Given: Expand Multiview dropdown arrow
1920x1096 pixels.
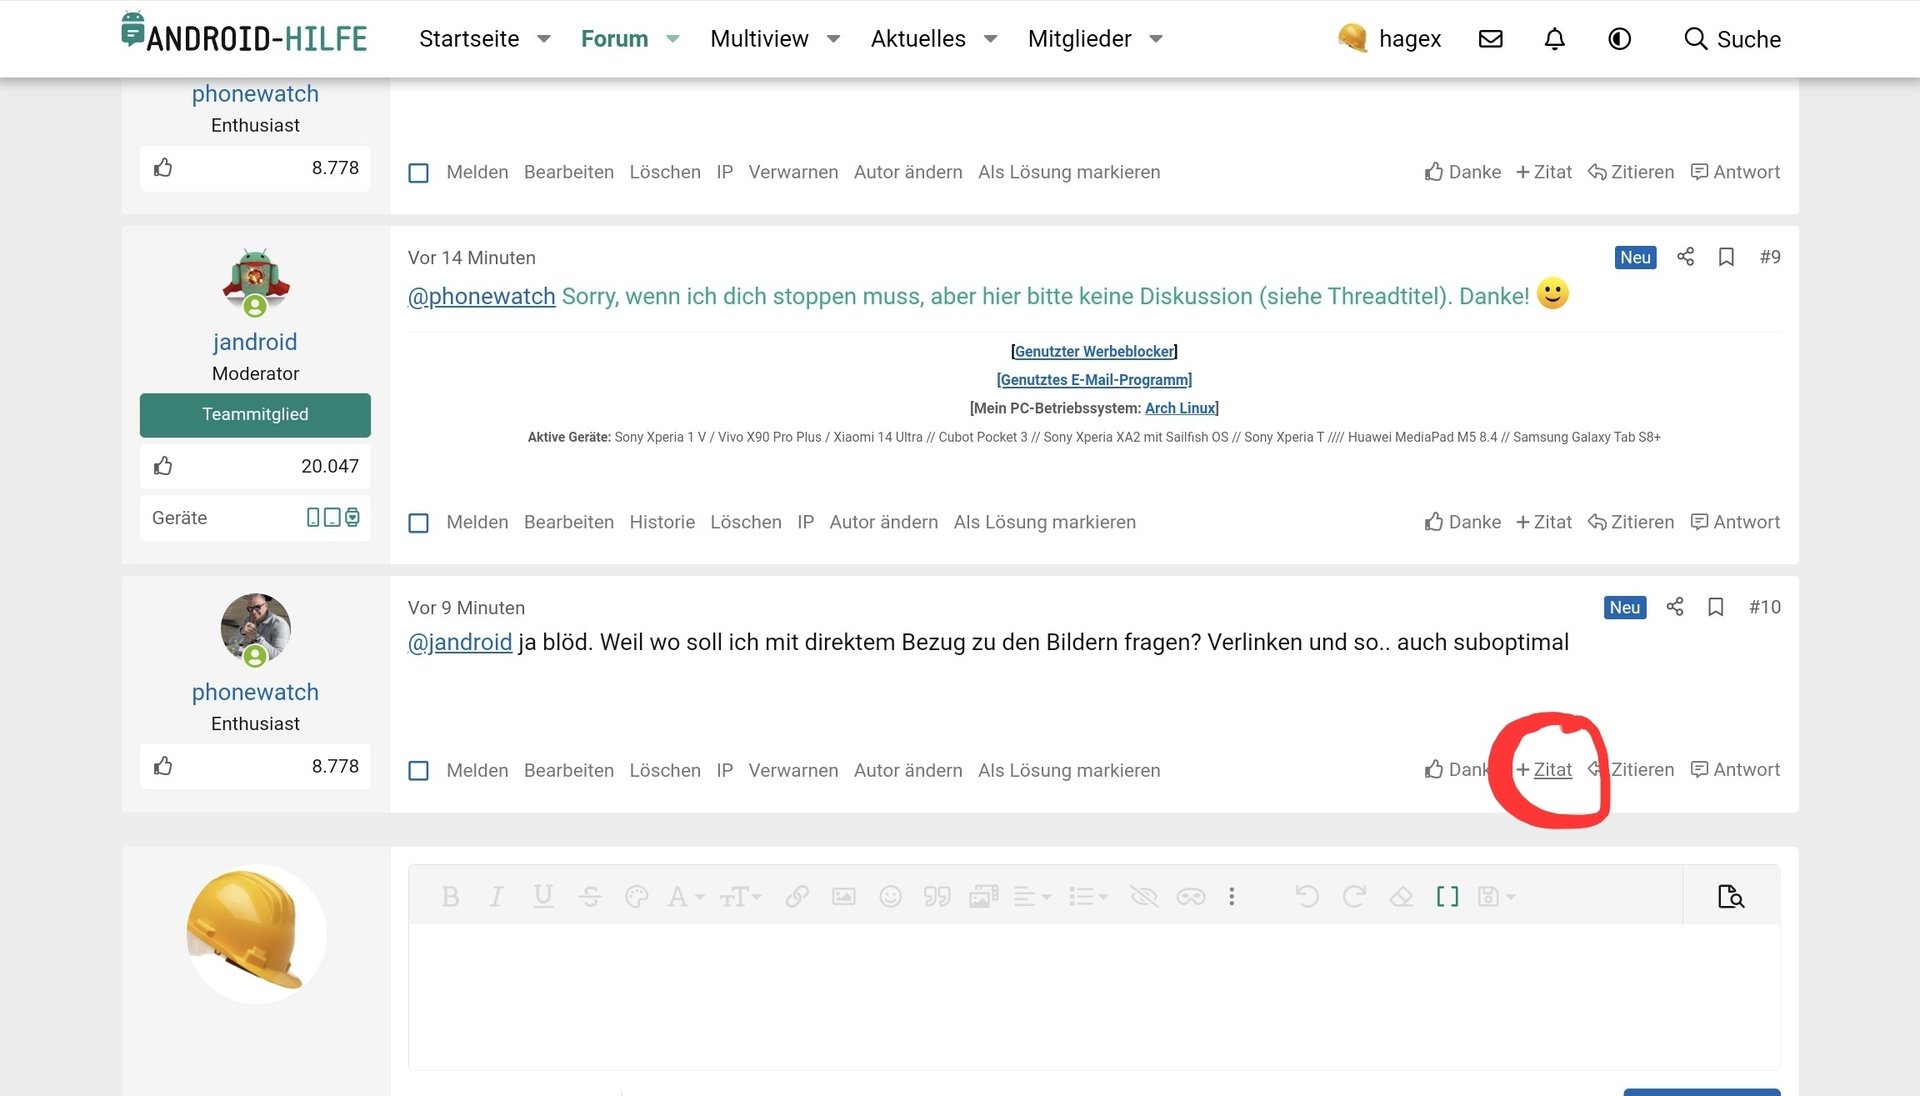Looking at the screenshot, I should (x=833, y=39).
